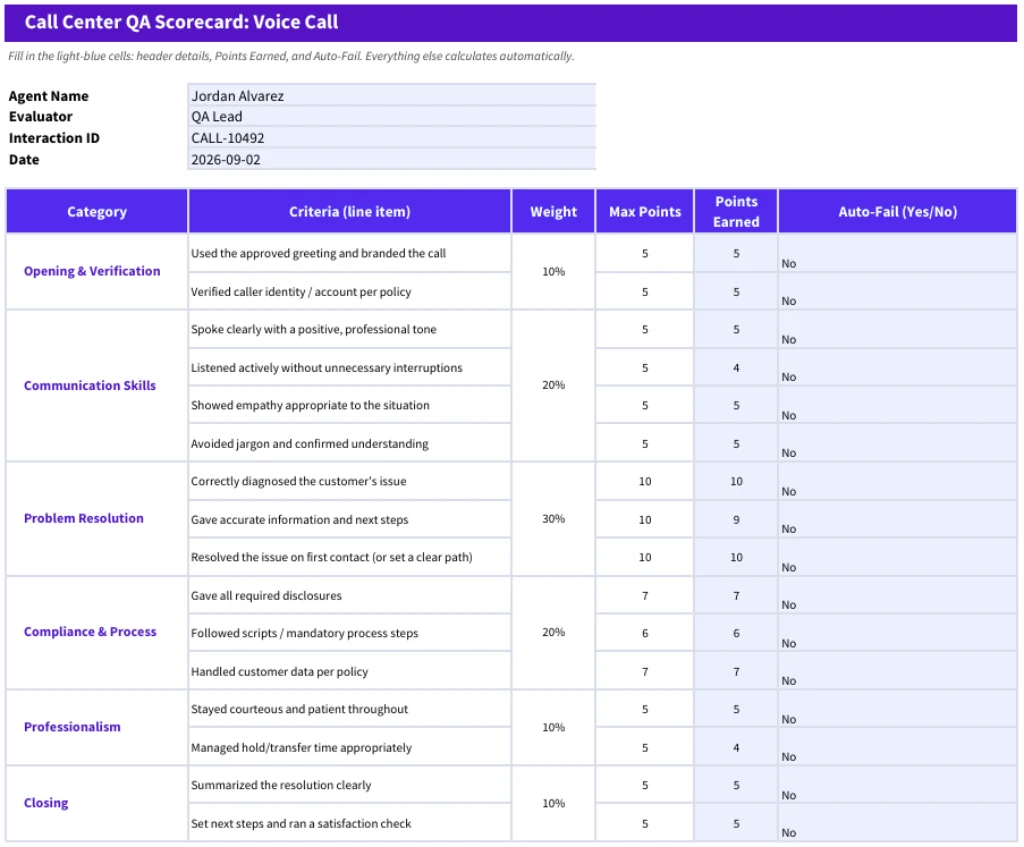Open Auto-Fail cell for Resolved the issue row
Image resolution: width=1024 pixels, height=847 pixels.
pyautogui.click(x=897, y=557)
